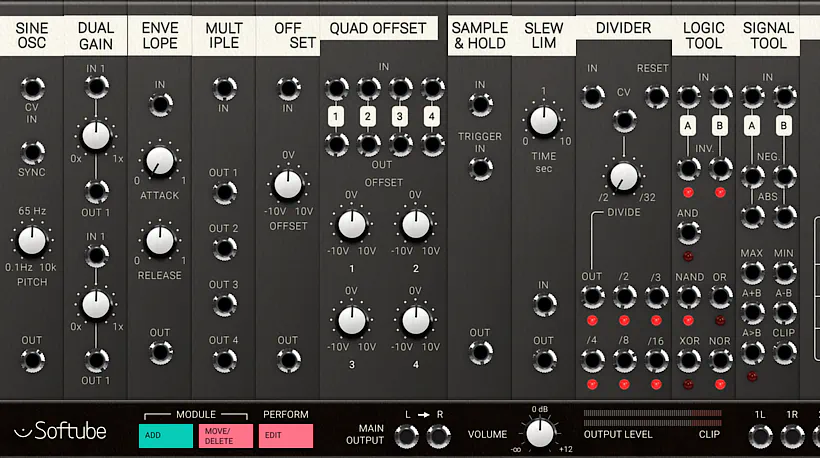The width and height of the screenshot is (820, 458).
Task: Click the Signal Tool A+B jack
Action: click(x=752, y=313)
